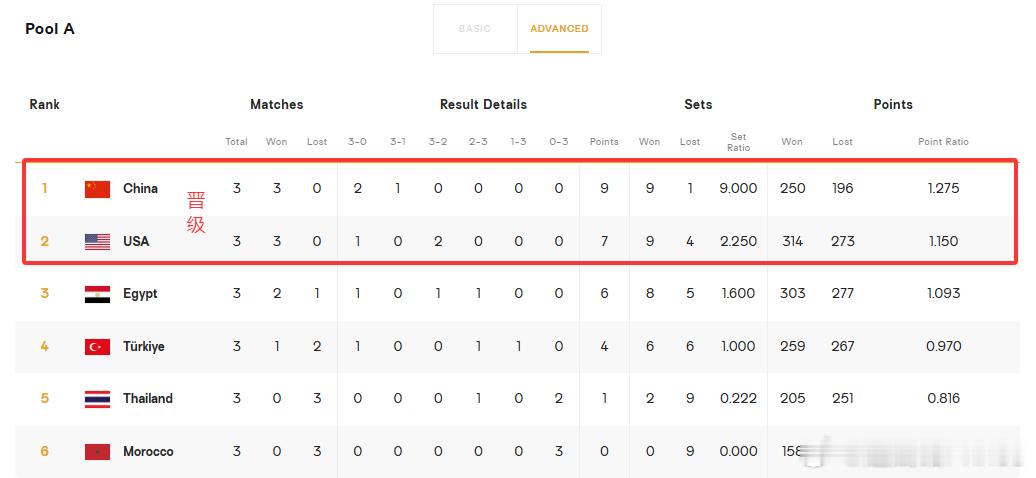1036x478 pixels.
Task: Open the USA team link
Action: (136, 241)
